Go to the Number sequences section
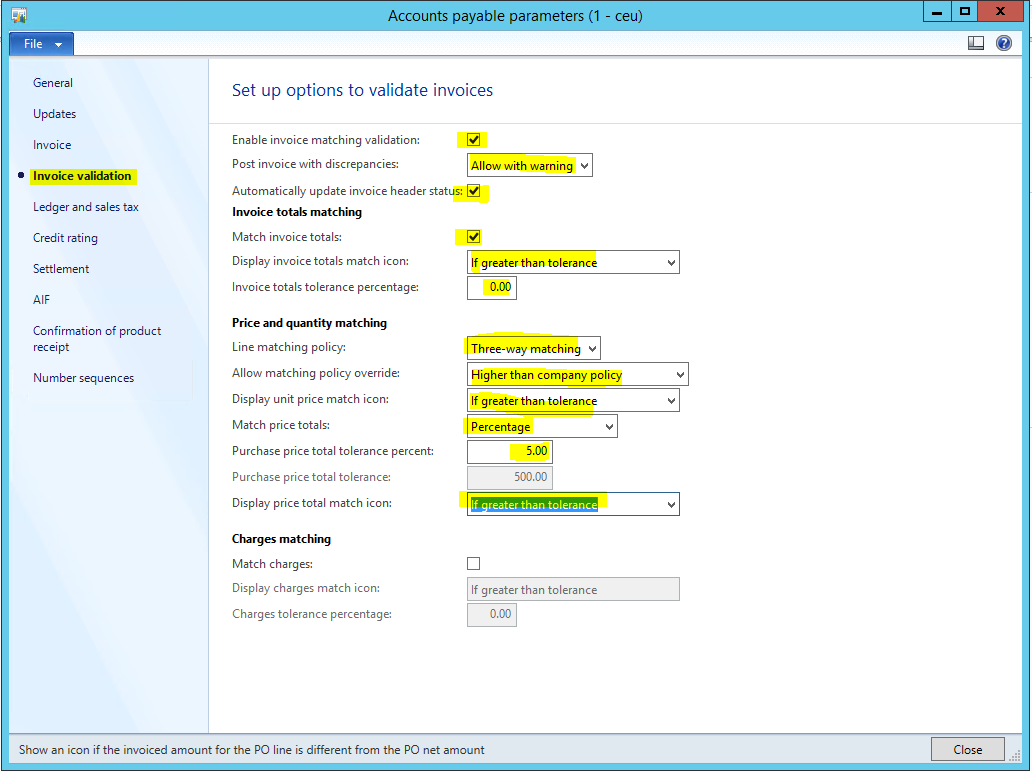 point(83,378)
